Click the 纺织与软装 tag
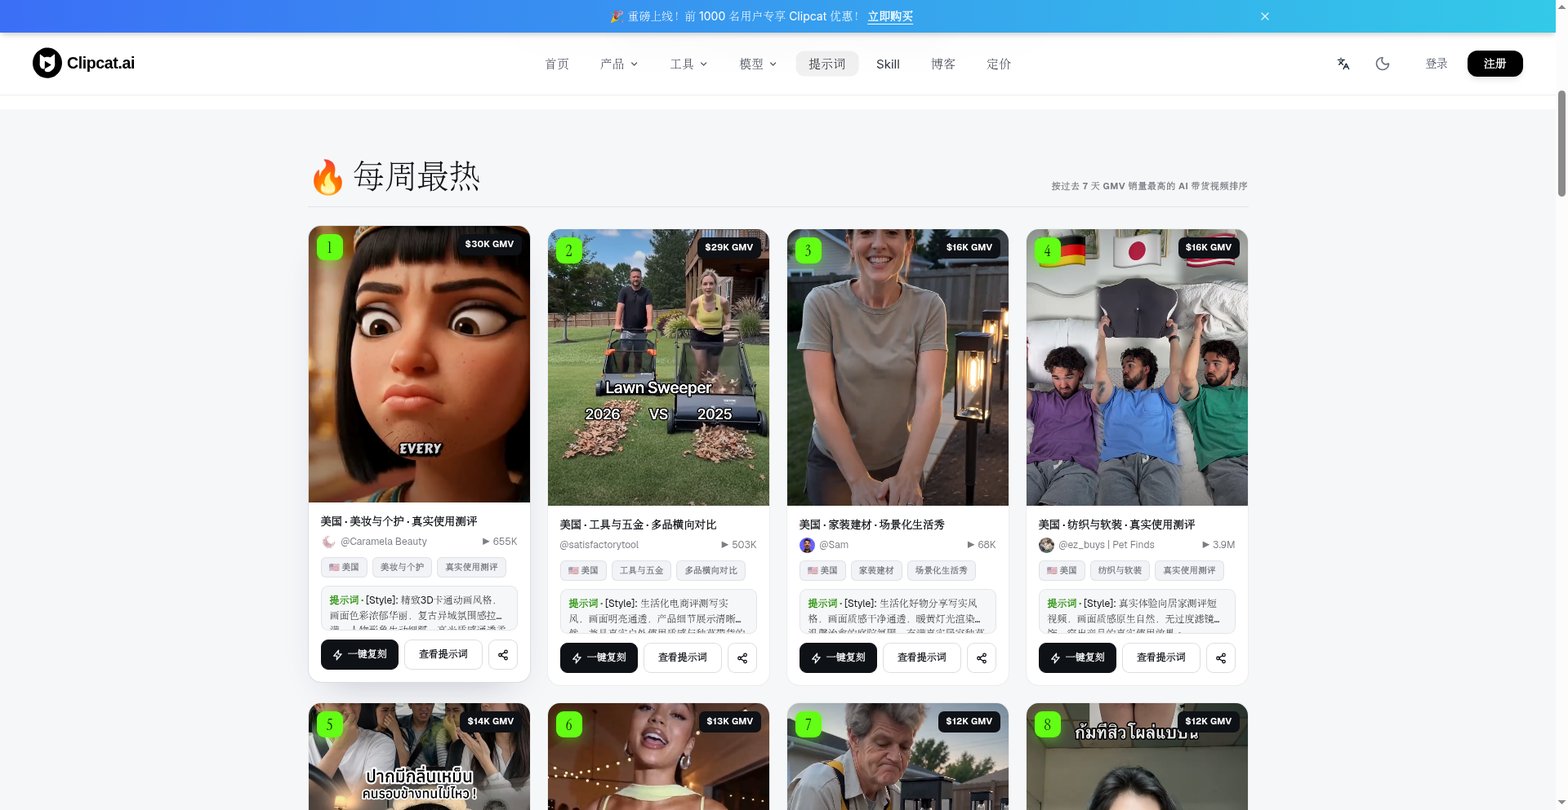Image resolution: width=1568 pixels, height=810 pixels. (x=1120, y=571)
